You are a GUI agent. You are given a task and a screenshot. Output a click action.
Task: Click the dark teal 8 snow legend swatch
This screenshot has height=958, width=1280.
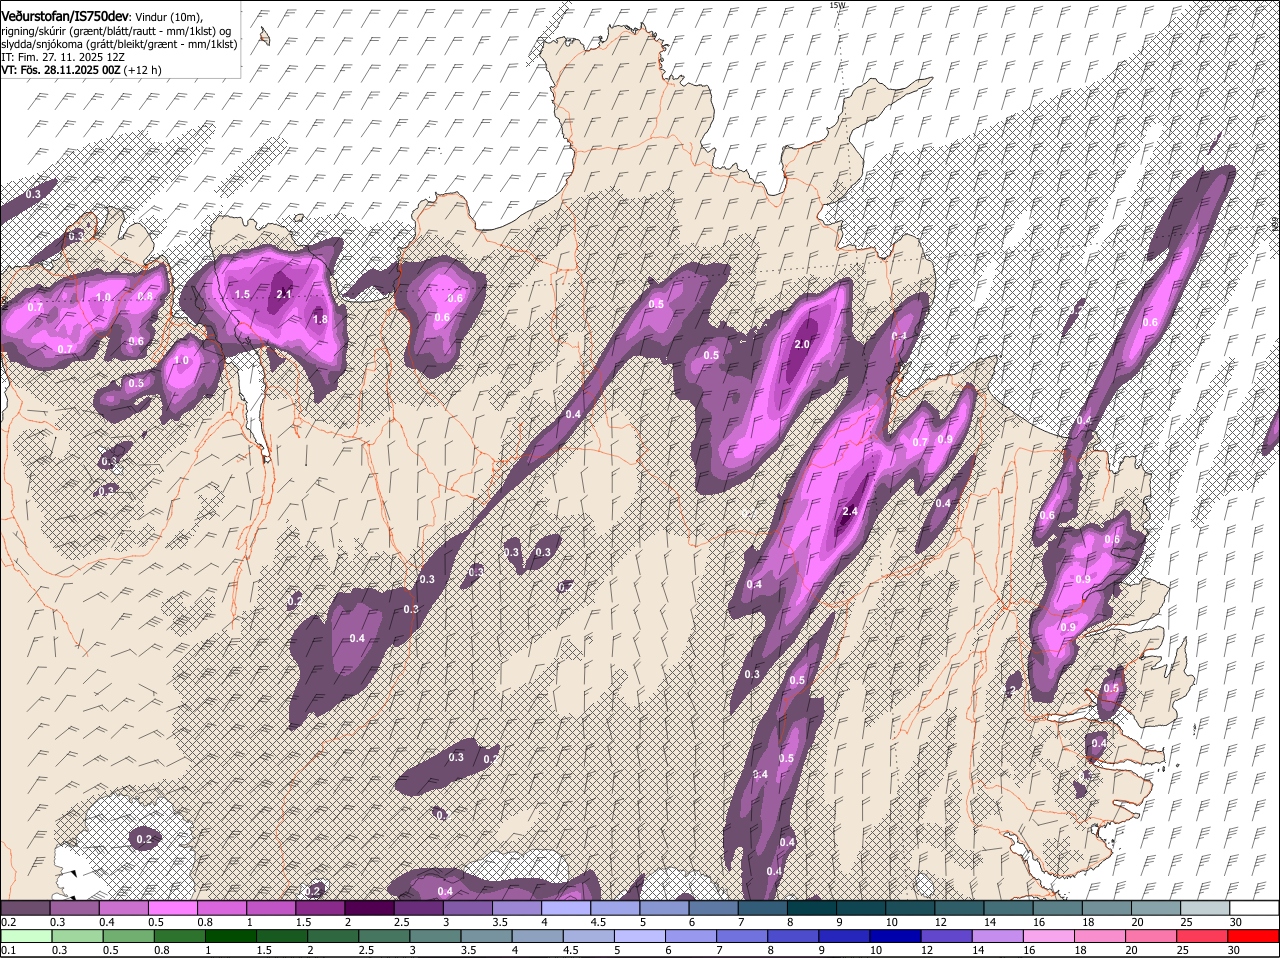(x=810, y=908)
